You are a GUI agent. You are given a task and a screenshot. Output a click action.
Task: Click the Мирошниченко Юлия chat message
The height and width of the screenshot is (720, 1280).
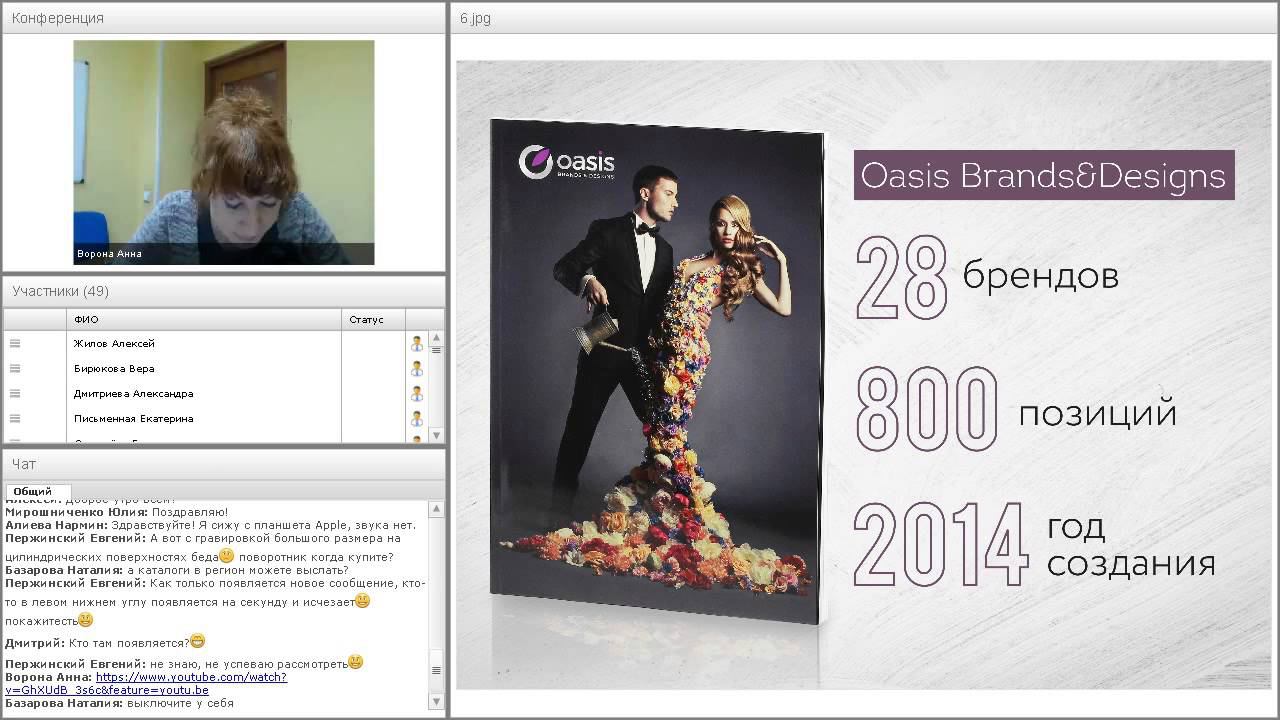click(117, 512)
